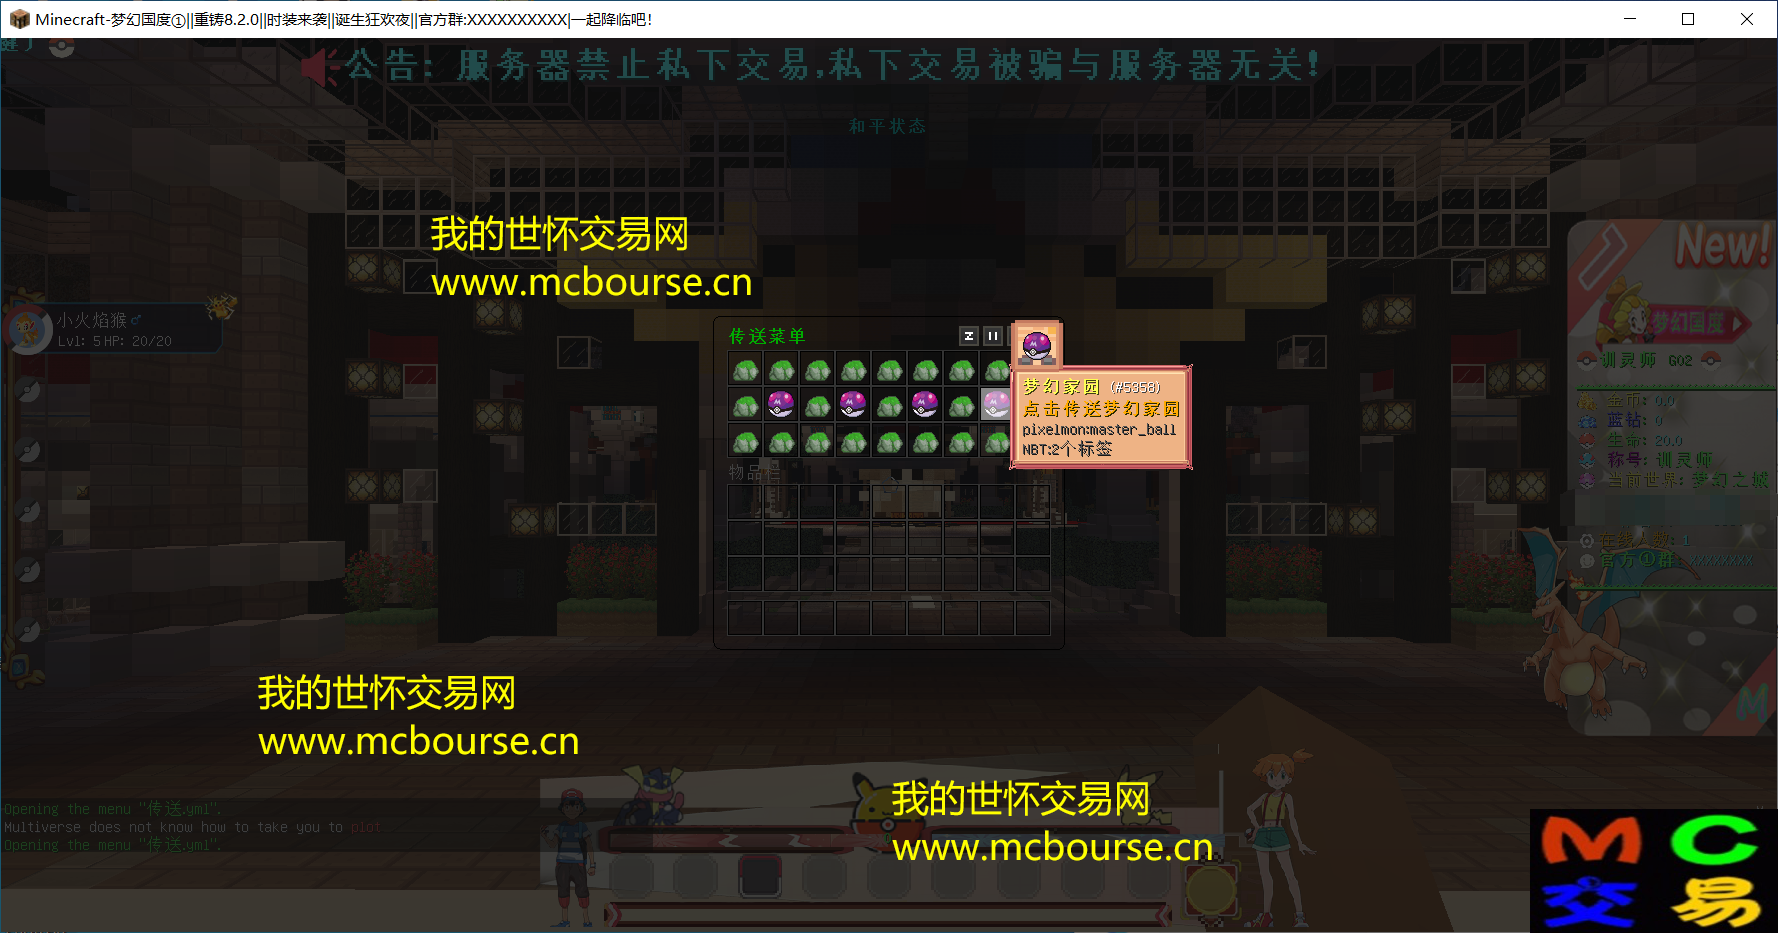Select the 小火焰猴 party Pokémon slot
Viewport: 1778px width, 933px height.
tap(114, 329)
